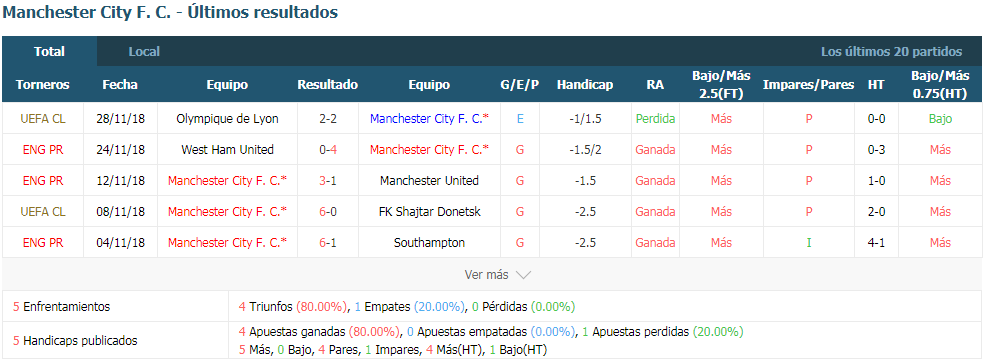The width and height of the screenshot is (983, 361).
Task: Open the Southampton team link
Action: (x=429, y=243)
